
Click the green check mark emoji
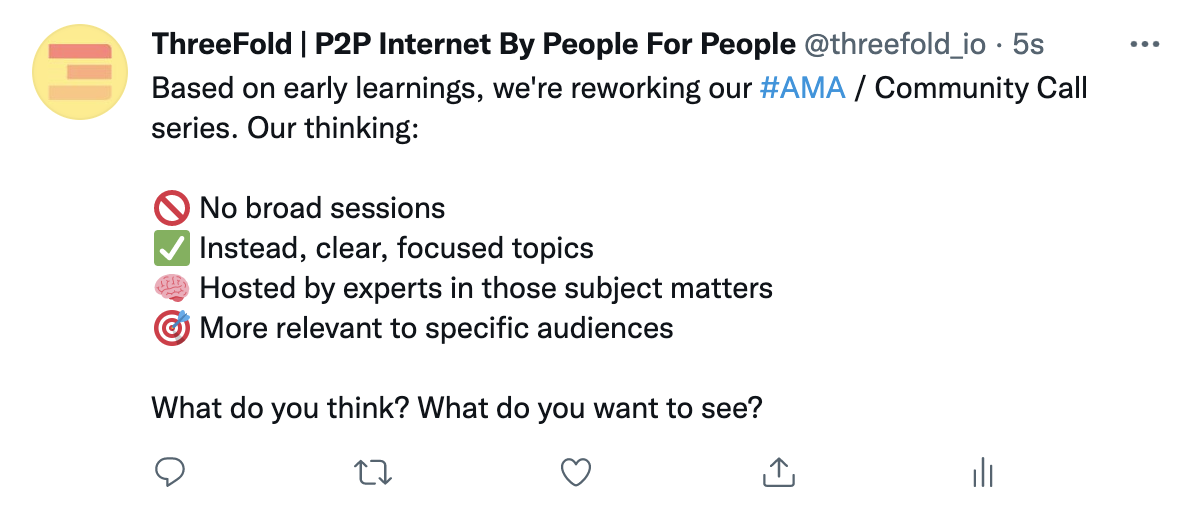171,249
